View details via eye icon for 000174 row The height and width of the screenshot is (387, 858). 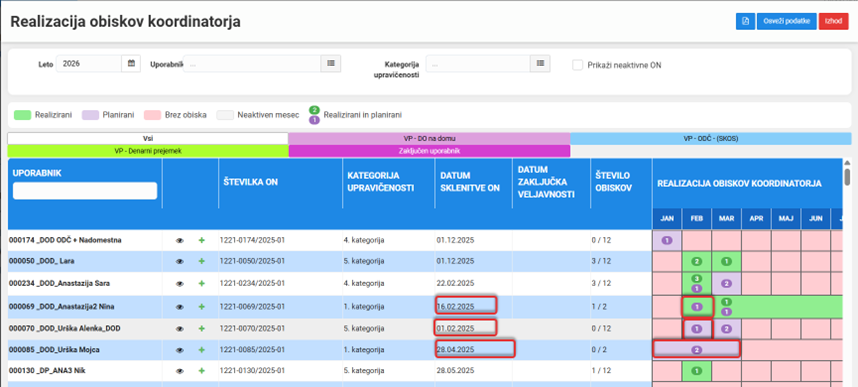(x=179, y=240)
